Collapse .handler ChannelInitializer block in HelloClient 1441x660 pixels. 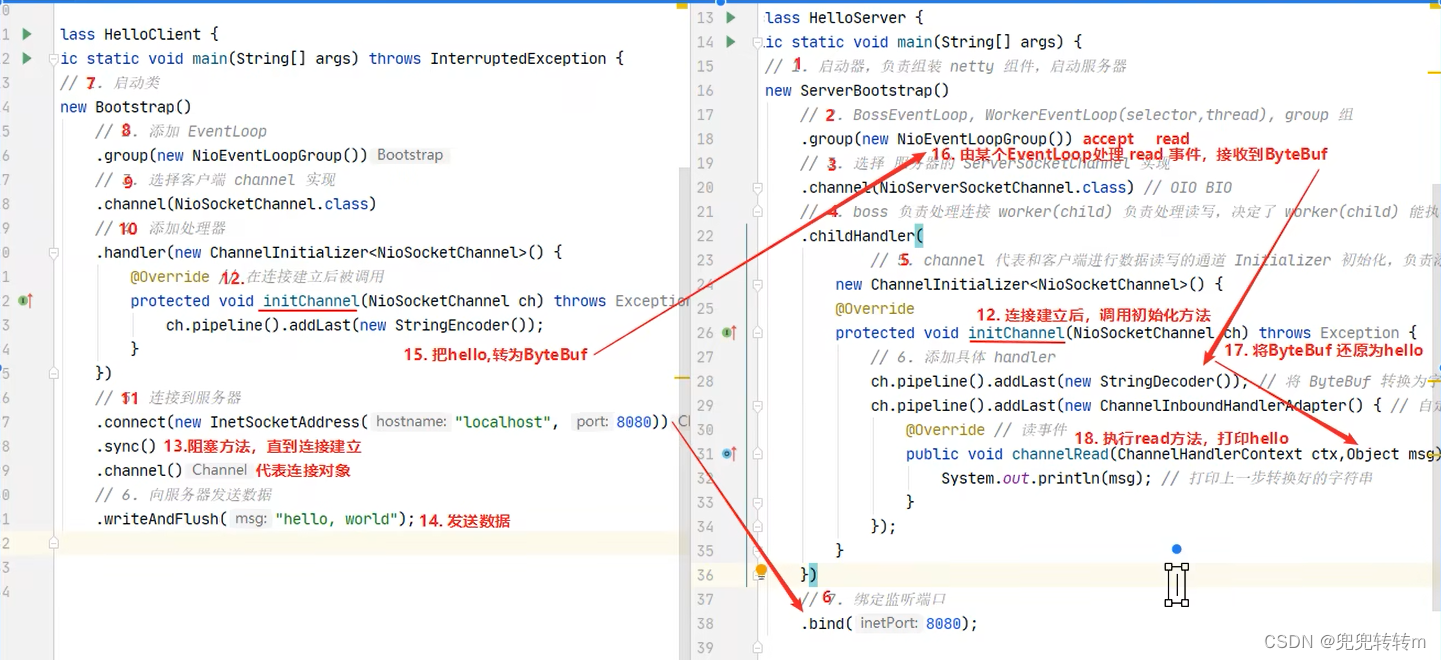point(53,253)
